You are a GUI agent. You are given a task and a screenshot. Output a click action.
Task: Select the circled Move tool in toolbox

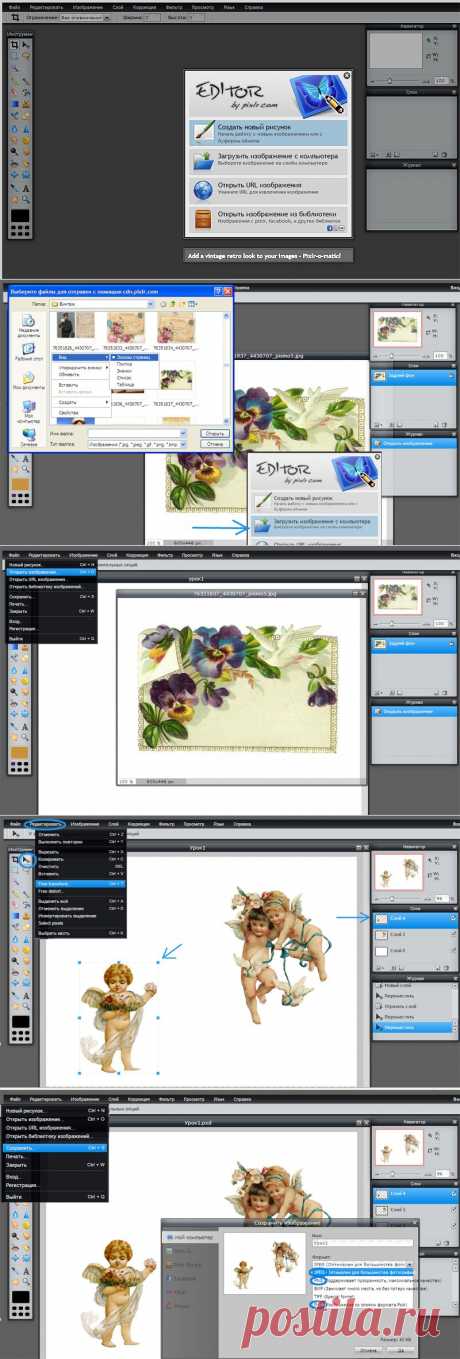[x=26, y=858]
